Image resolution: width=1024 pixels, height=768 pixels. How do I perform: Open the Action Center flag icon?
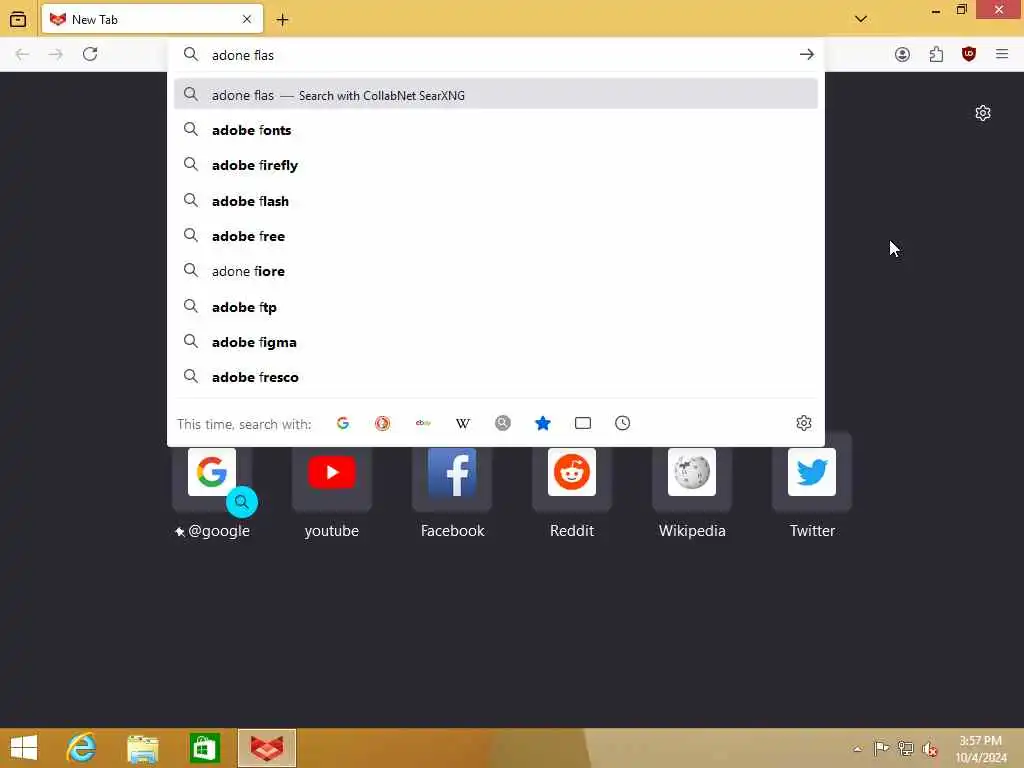click(x=881, y=748)
